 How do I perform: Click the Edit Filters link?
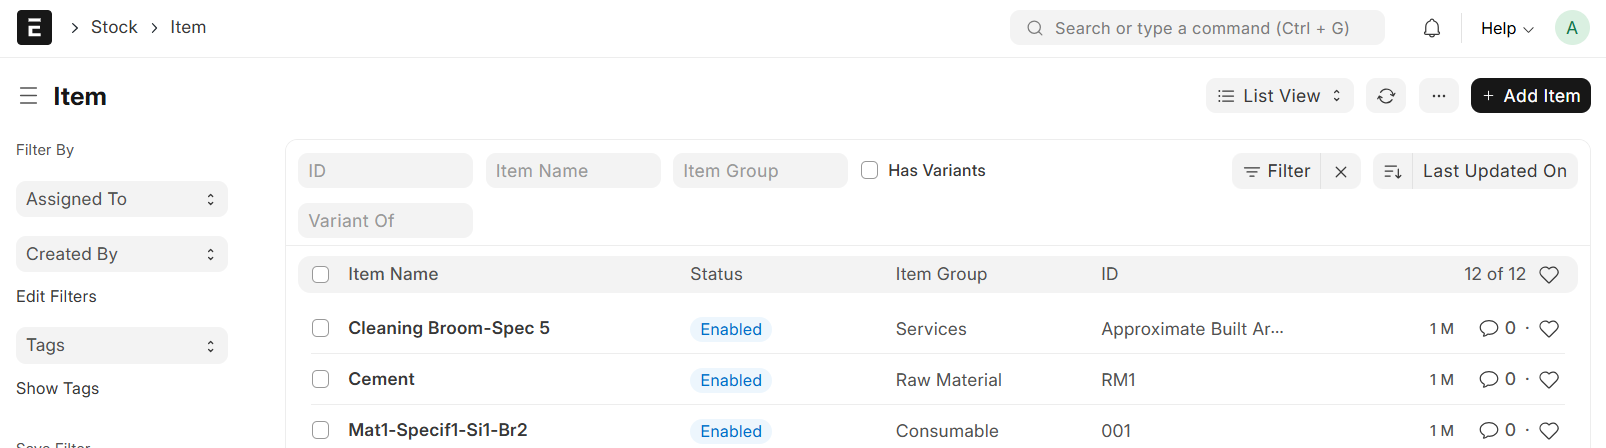tap(56, 296)
